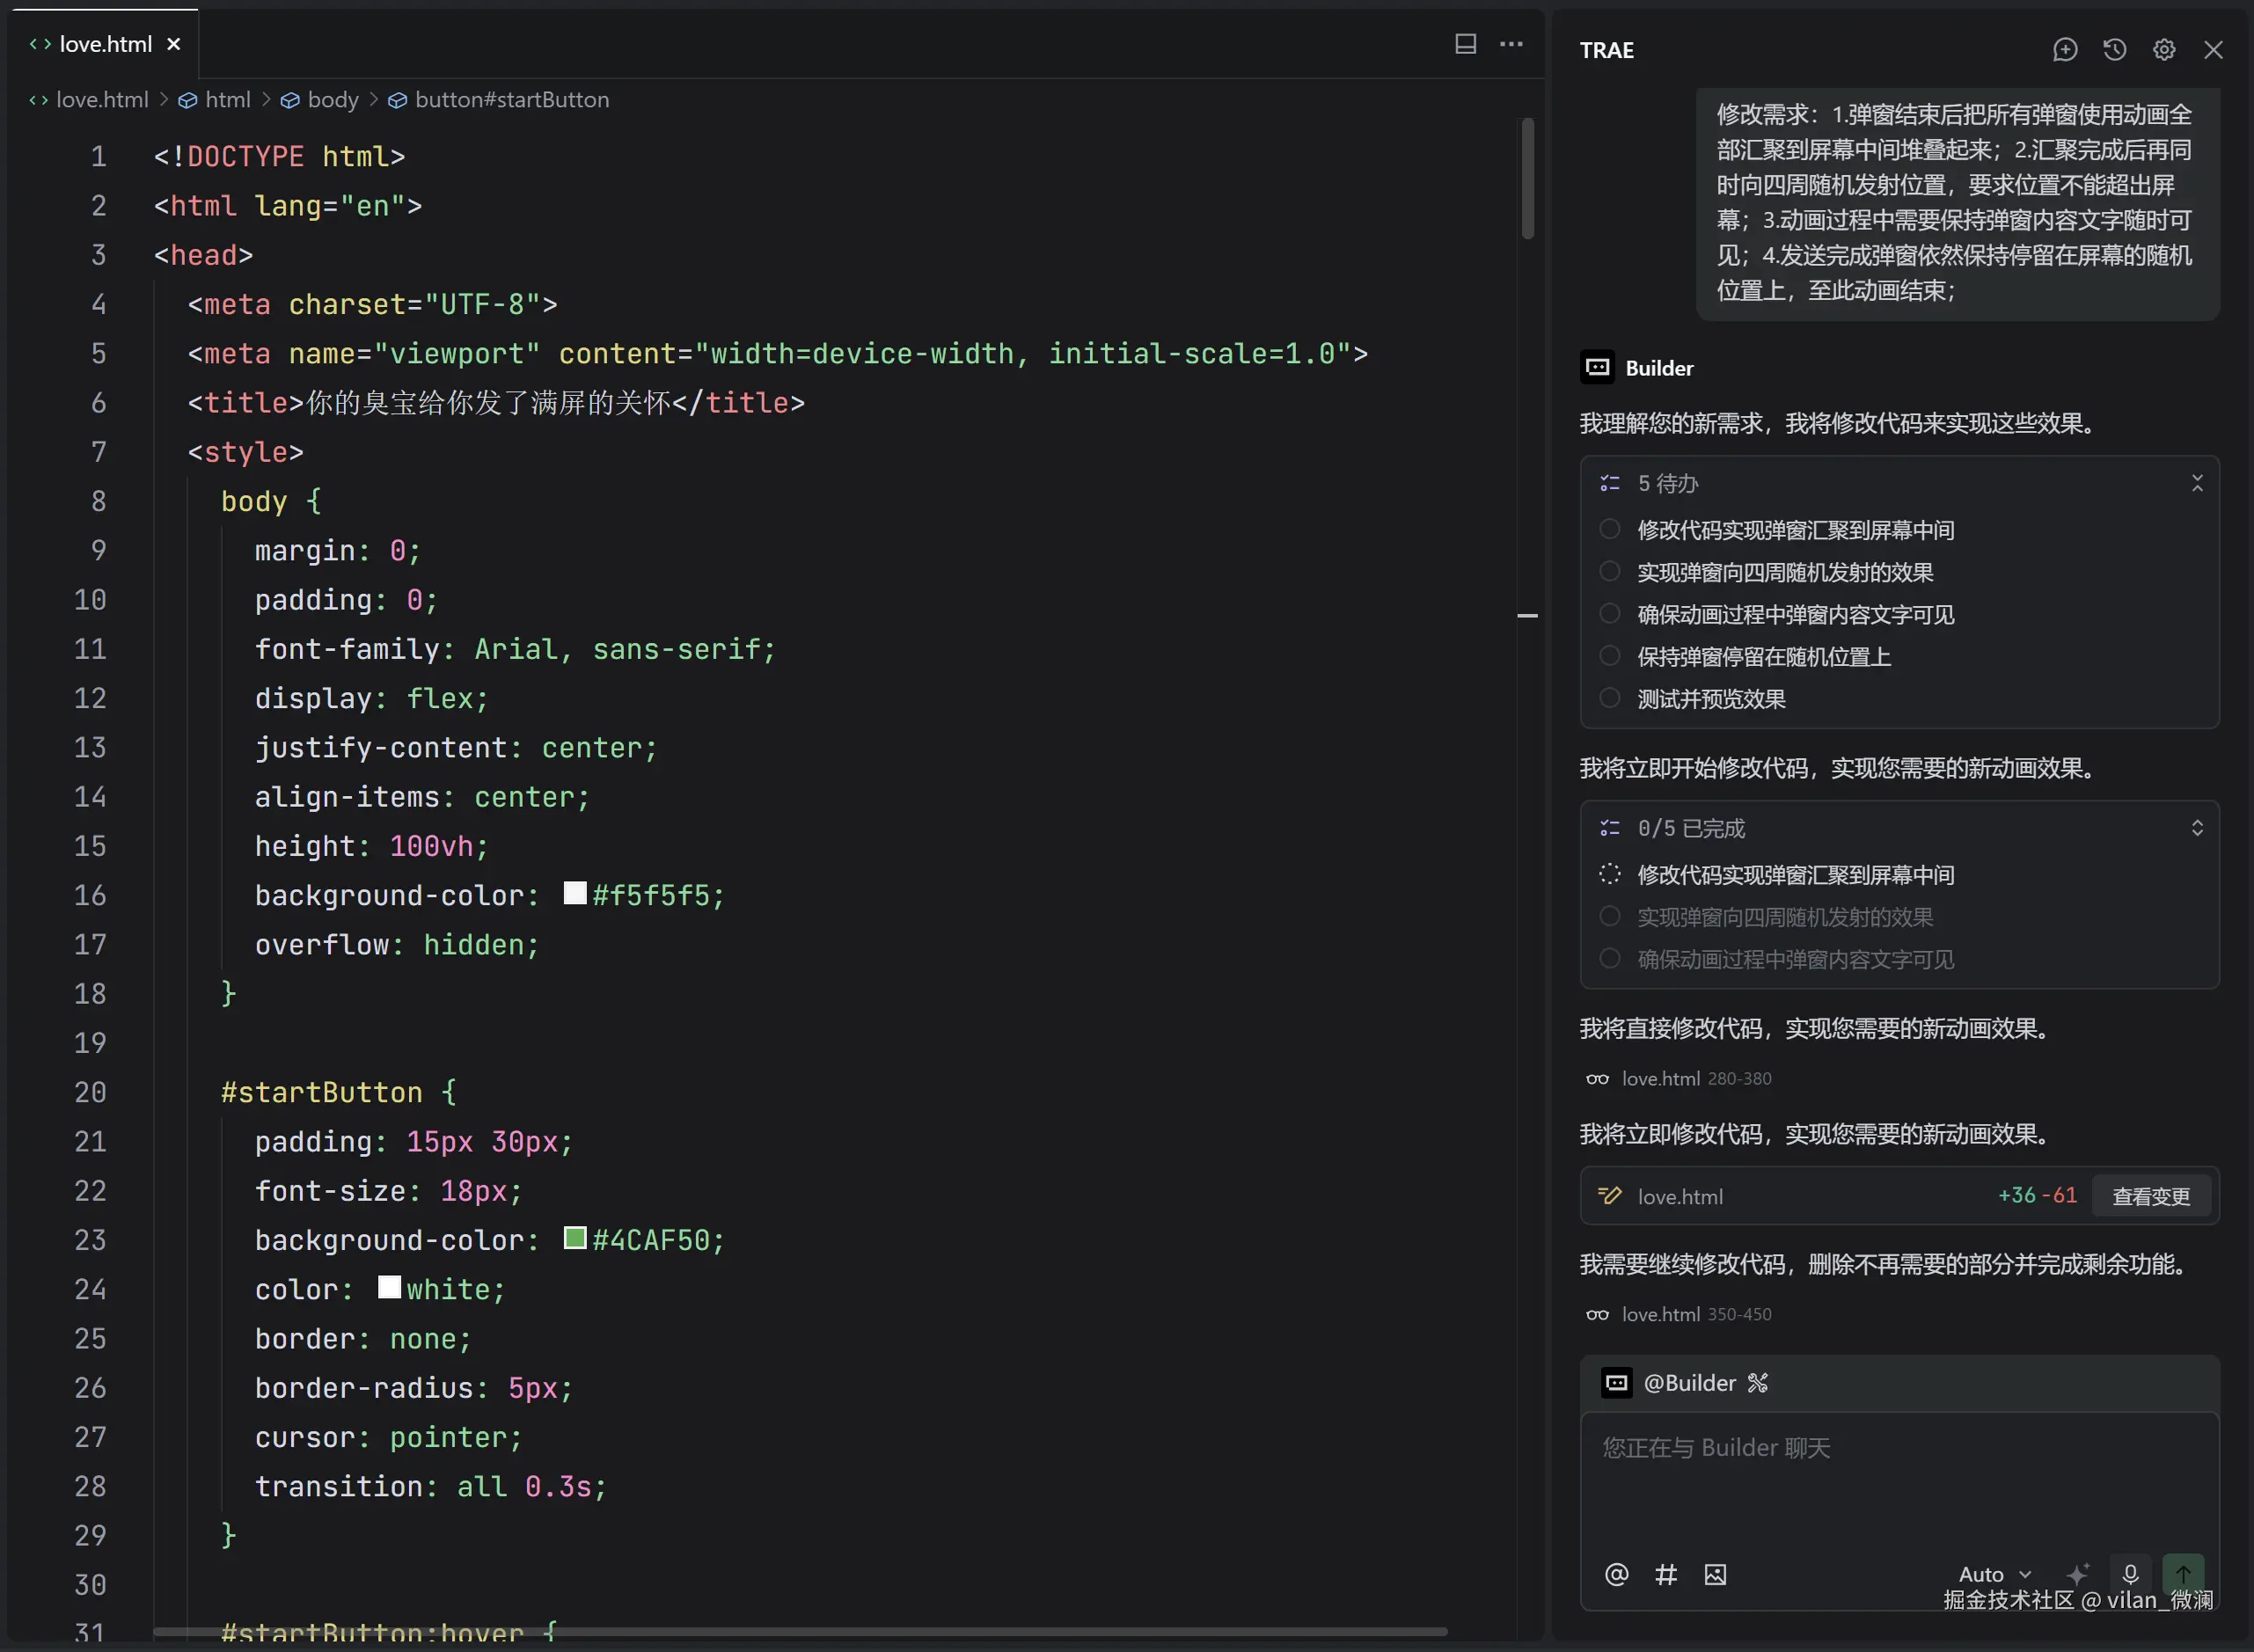Image resolution: width=2254 pixels, height=1652 pixels.
Task: Open TRAE settings gear icon
Action: pyautogui.click(x=2164, y=50)
